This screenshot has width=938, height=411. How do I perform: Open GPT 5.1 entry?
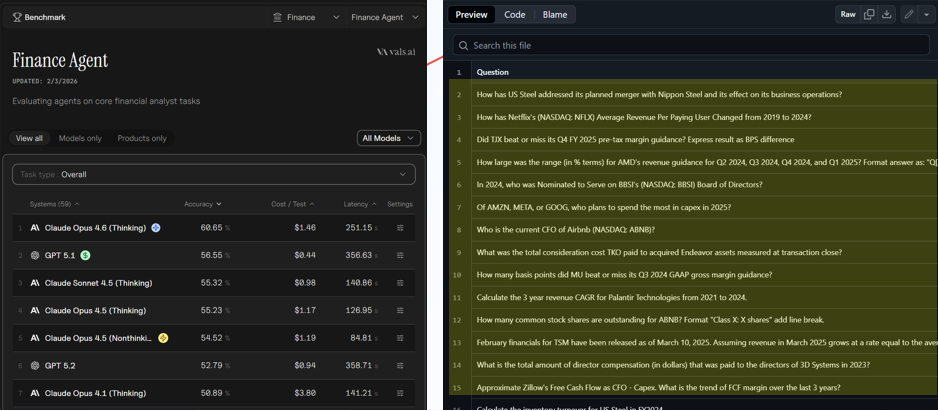coord(60,255)
